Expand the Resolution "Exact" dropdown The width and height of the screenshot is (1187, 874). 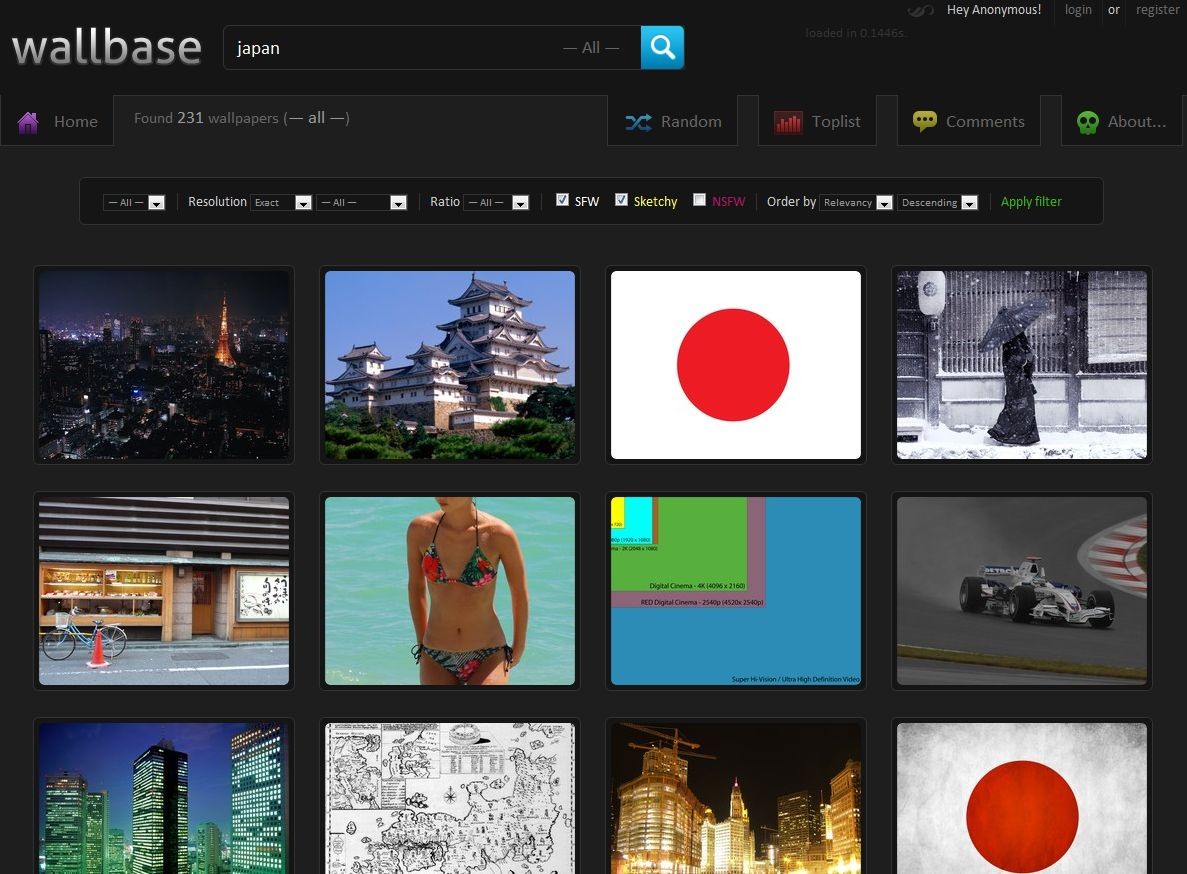click(281, 202)
